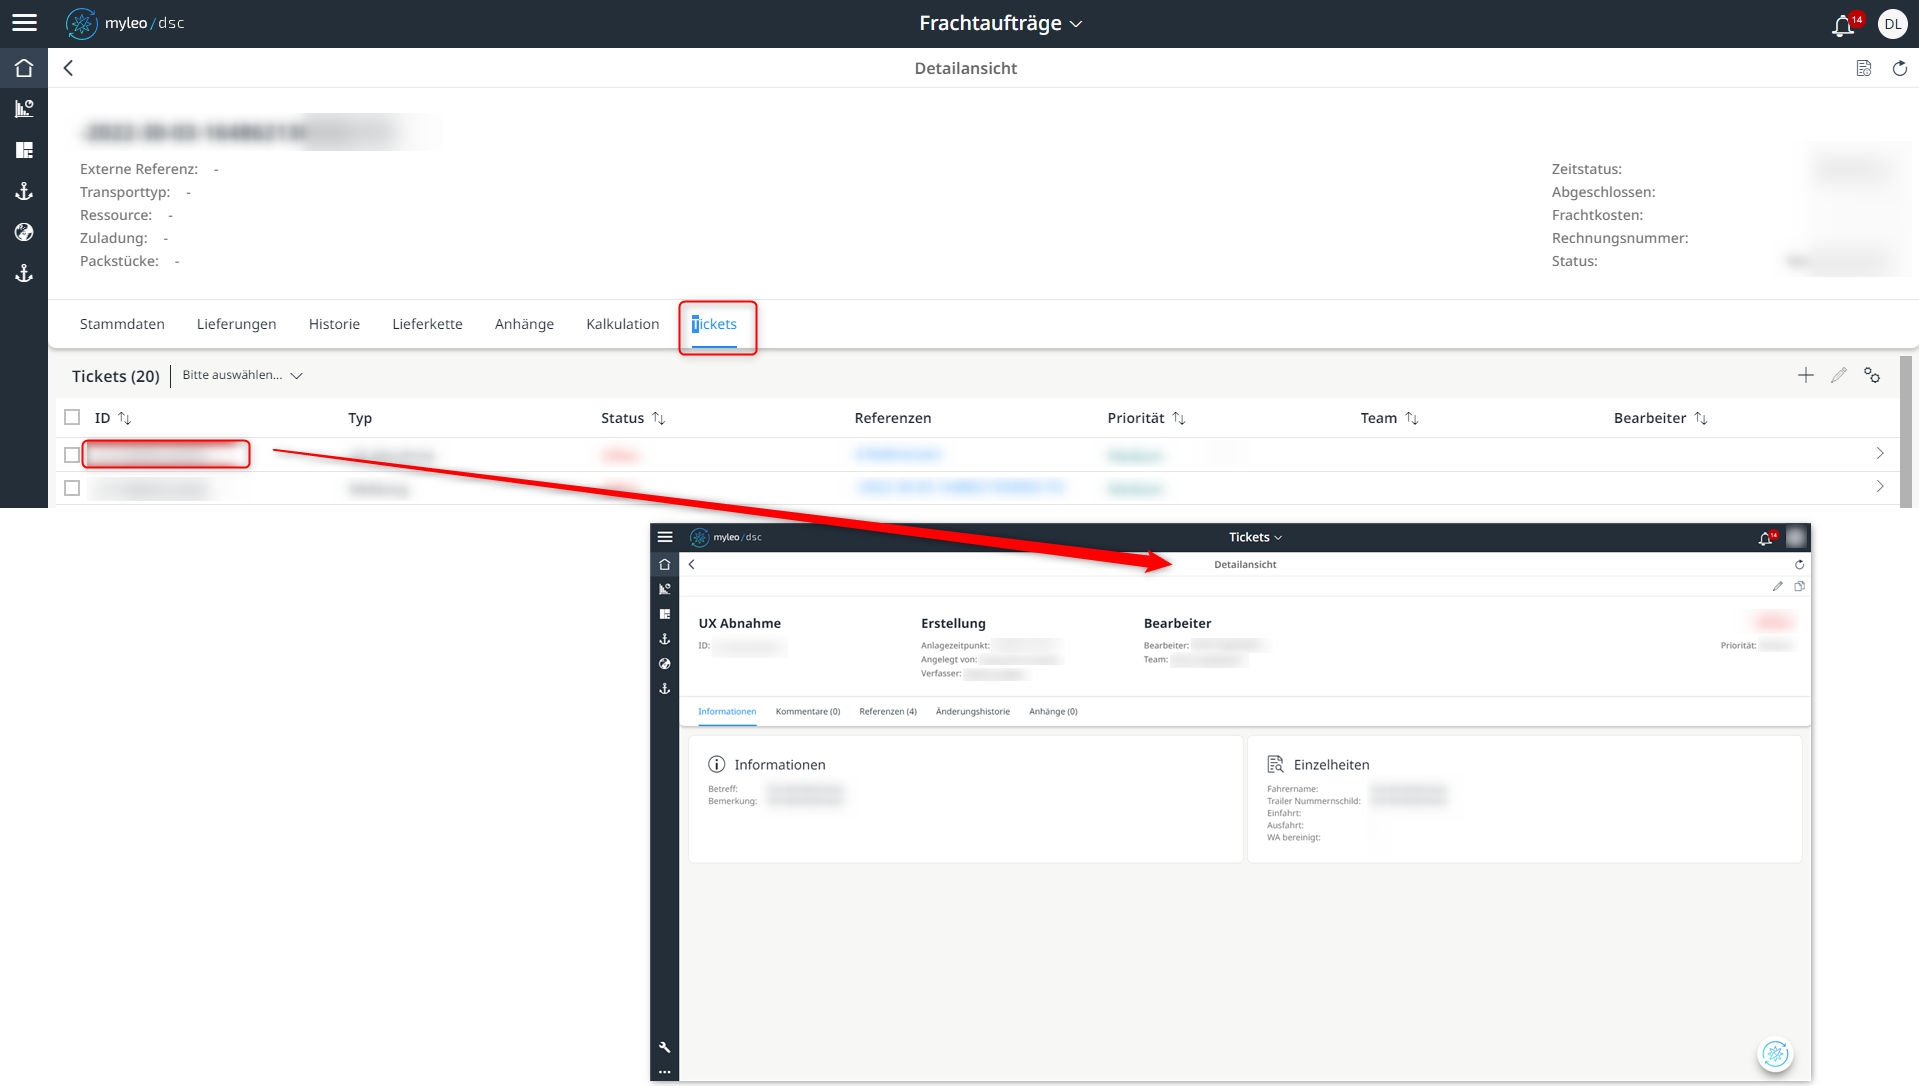Sort tickets by Priorität
Image resolution: width=1919 pixels, height=1086 pixels.
[x=1179, y=418]
